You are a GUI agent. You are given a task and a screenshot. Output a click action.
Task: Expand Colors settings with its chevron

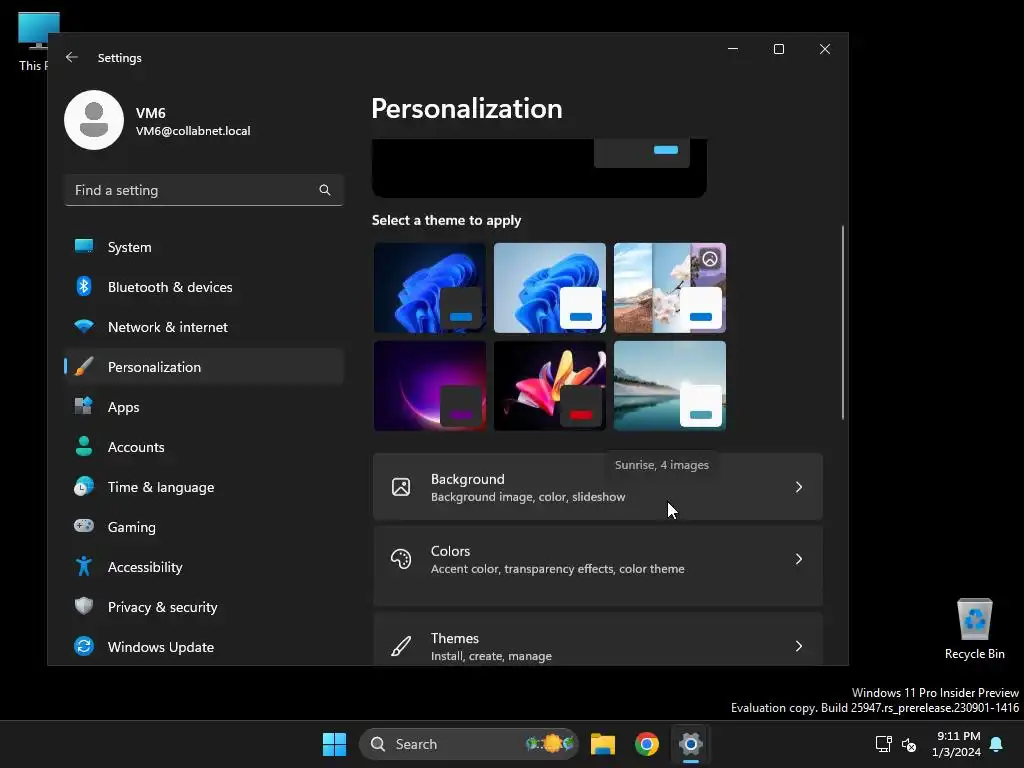[799, 559]
